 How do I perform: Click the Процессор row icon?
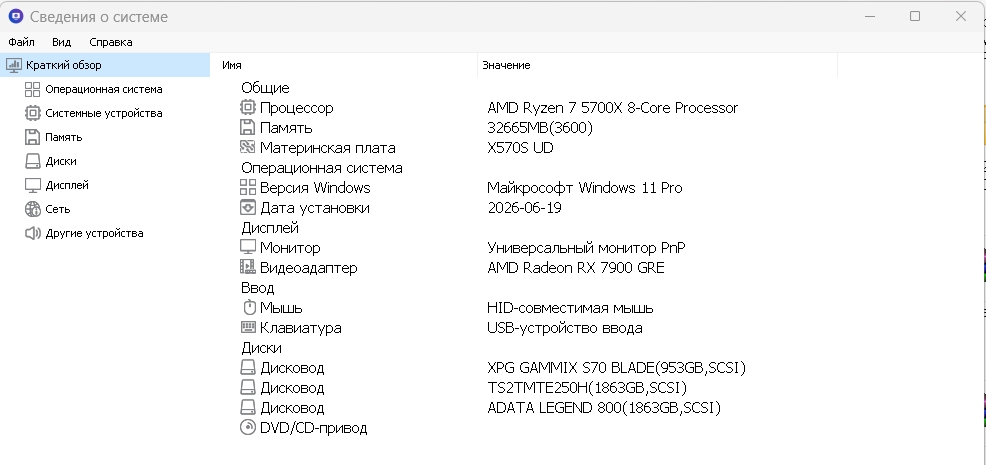[x=248, y=108]
